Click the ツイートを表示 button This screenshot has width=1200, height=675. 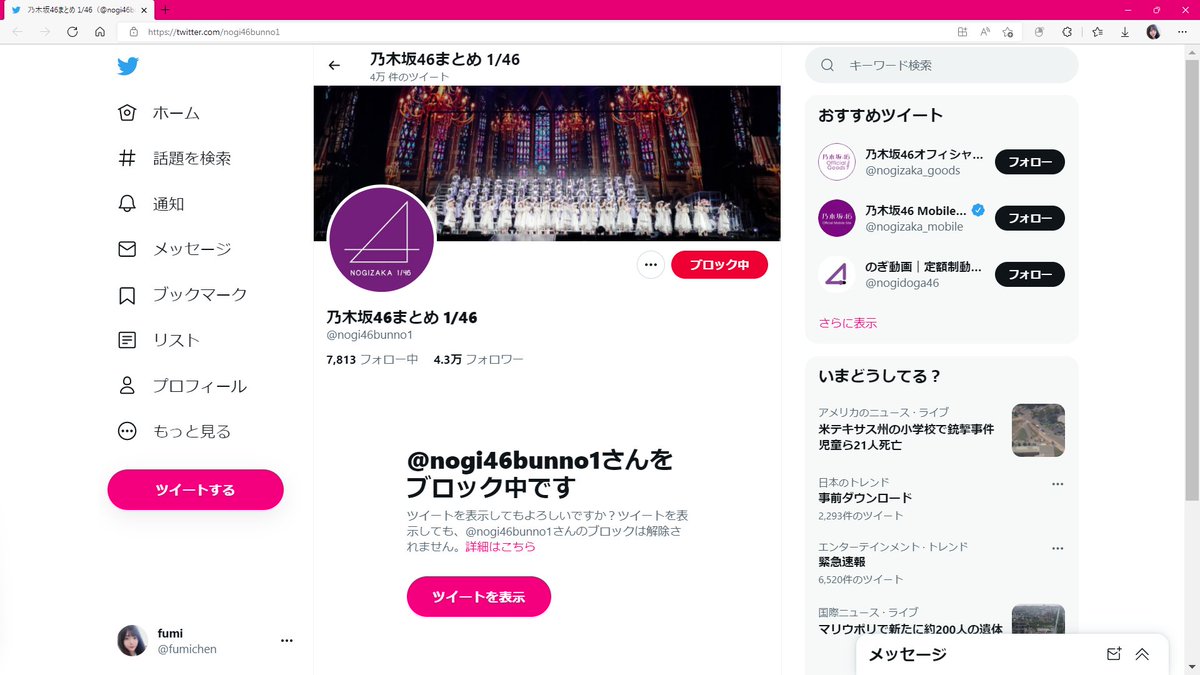pyautogui.click(x=478, y=597)
